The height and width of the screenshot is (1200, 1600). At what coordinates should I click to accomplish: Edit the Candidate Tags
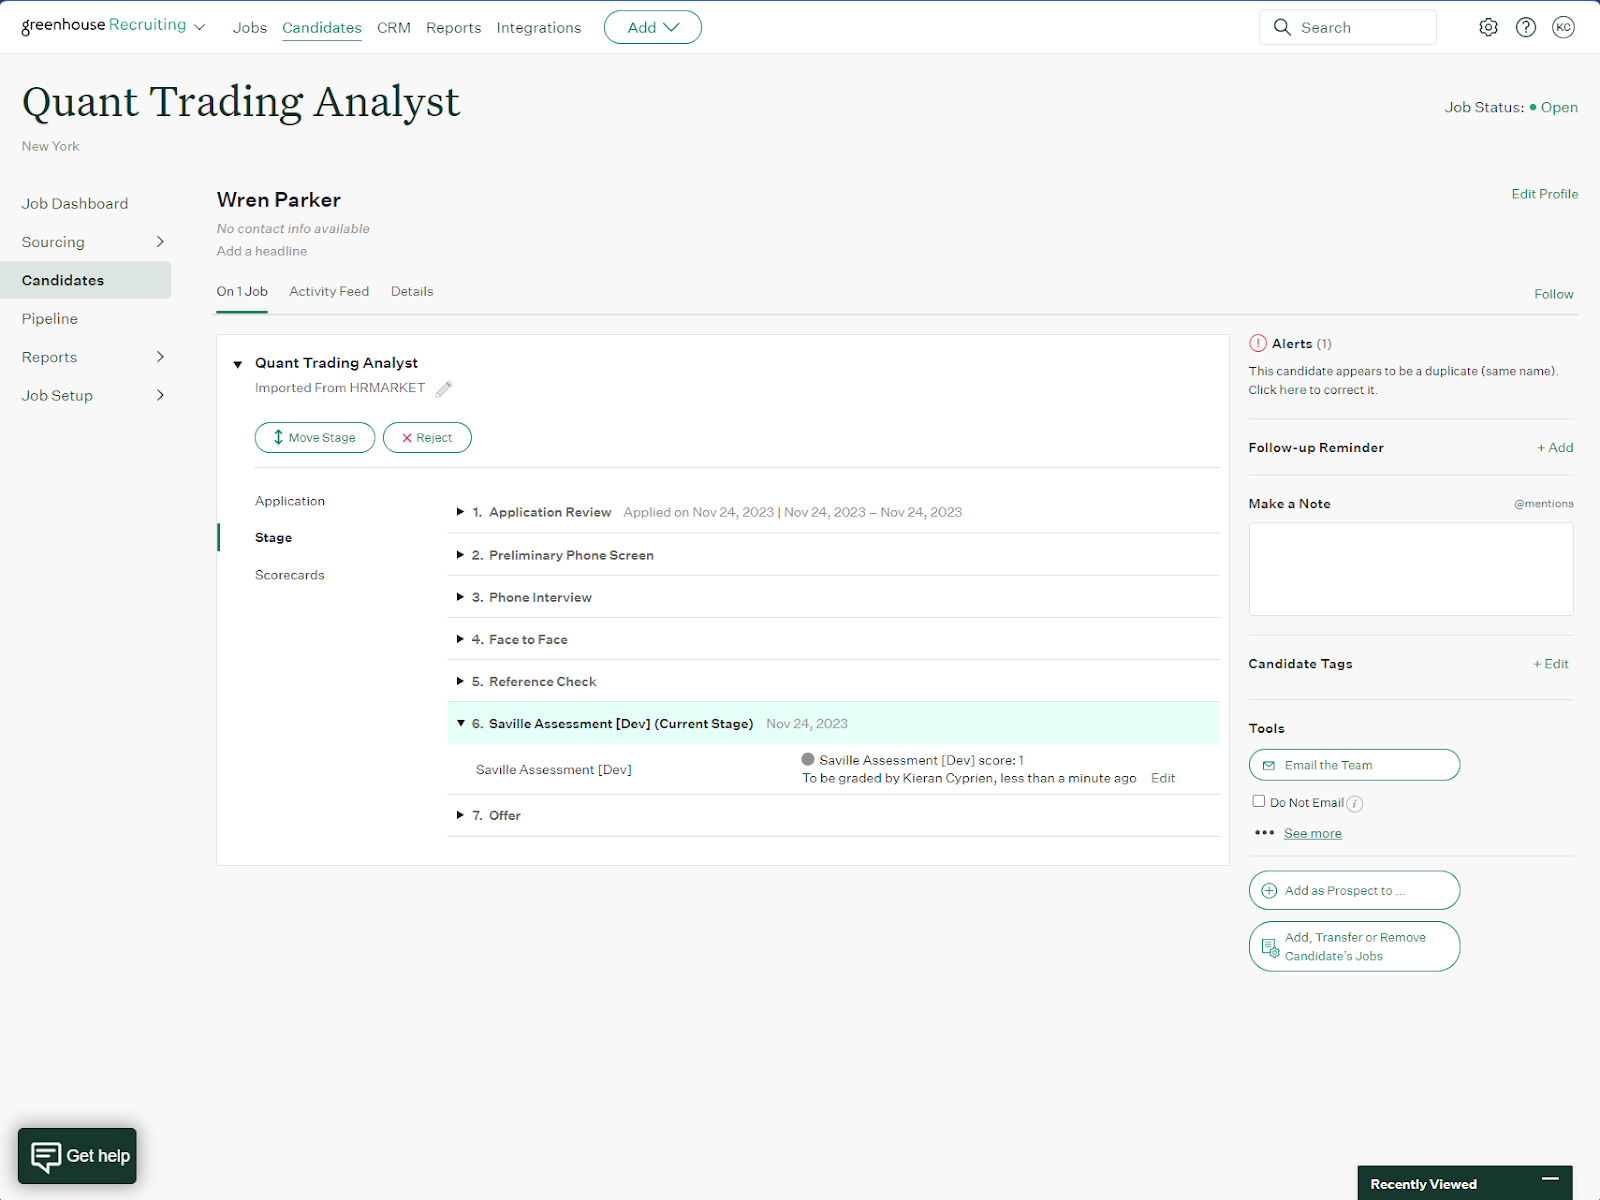pyautogui.click(x=1551, y=663)
